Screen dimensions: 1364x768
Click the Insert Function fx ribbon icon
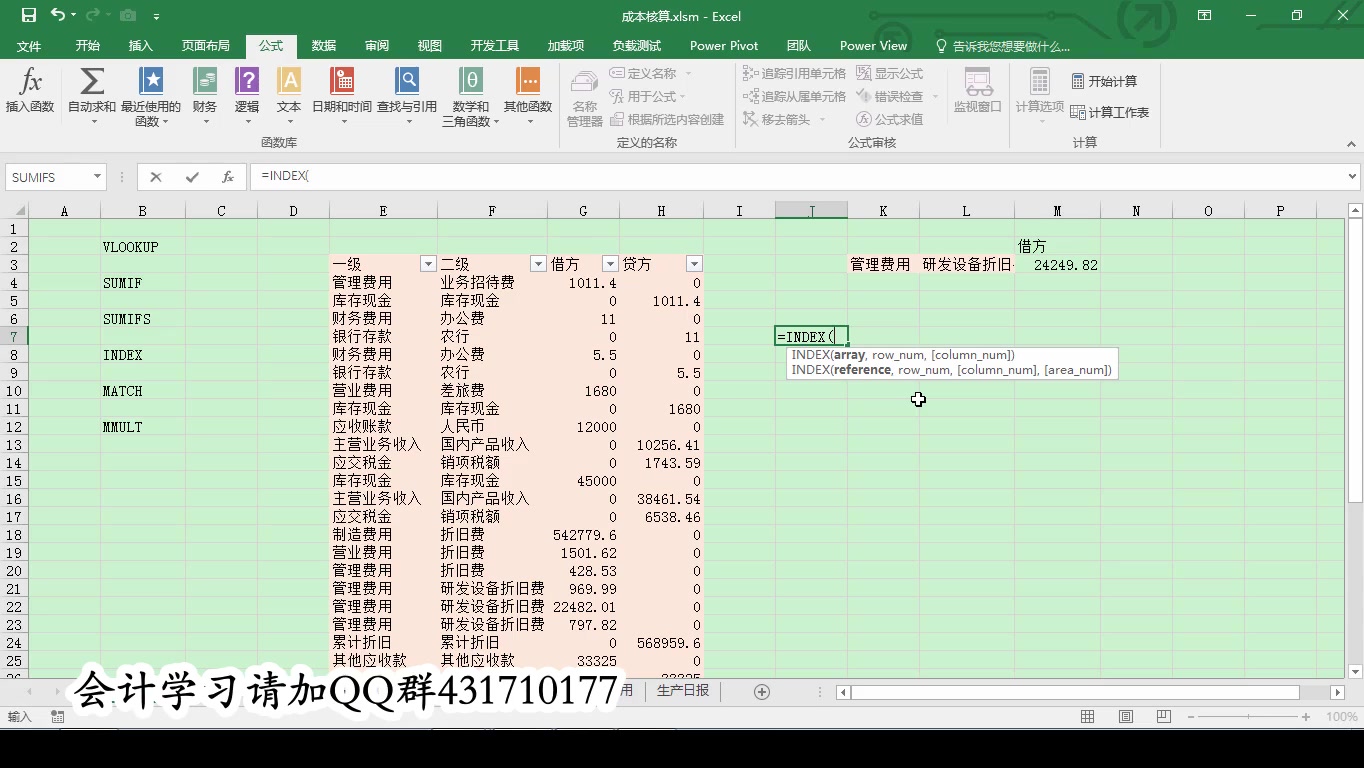pos(30,92)
